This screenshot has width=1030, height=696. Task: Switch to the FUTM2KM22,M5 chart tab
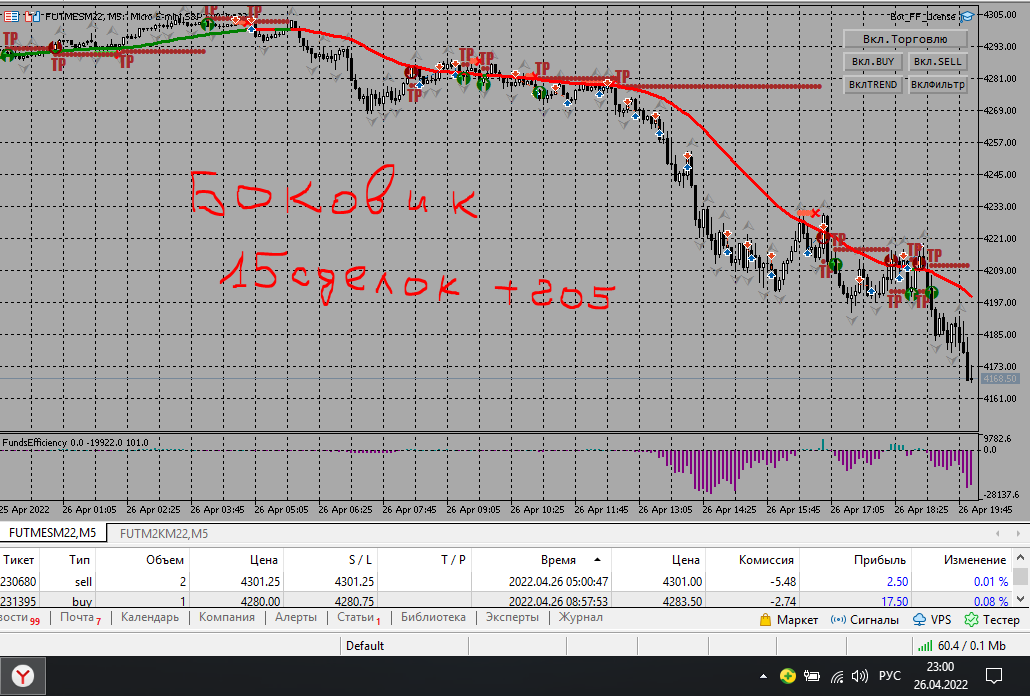(164, 533)
